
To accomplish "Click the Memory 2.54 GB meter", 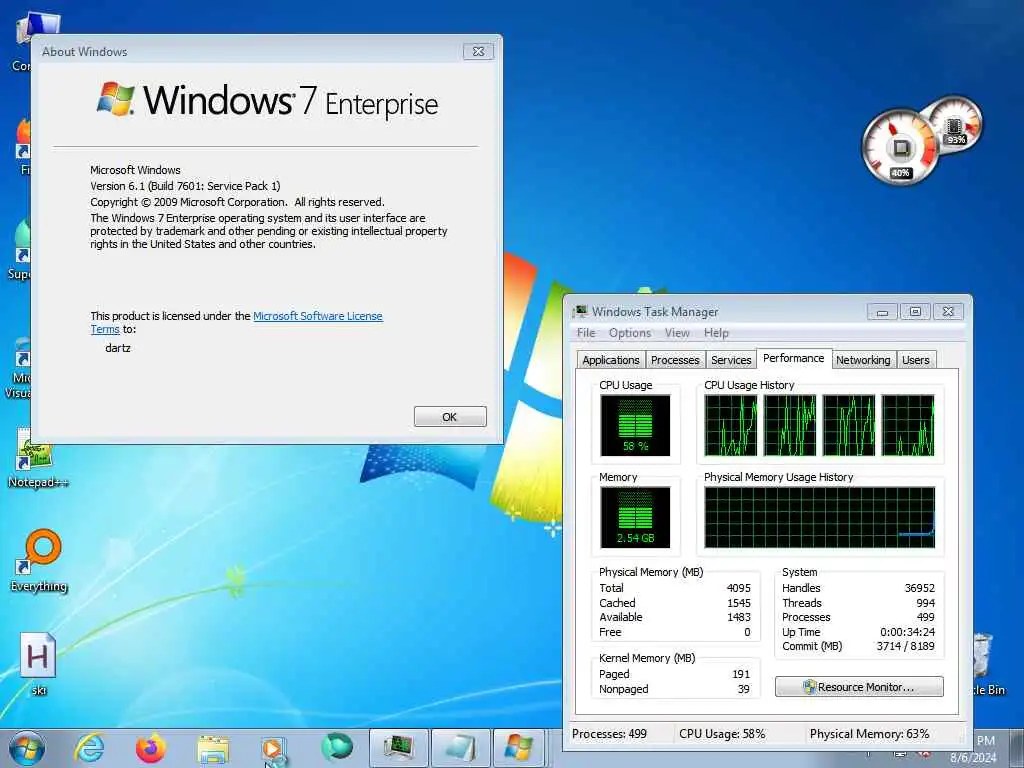I will (635, 517).
